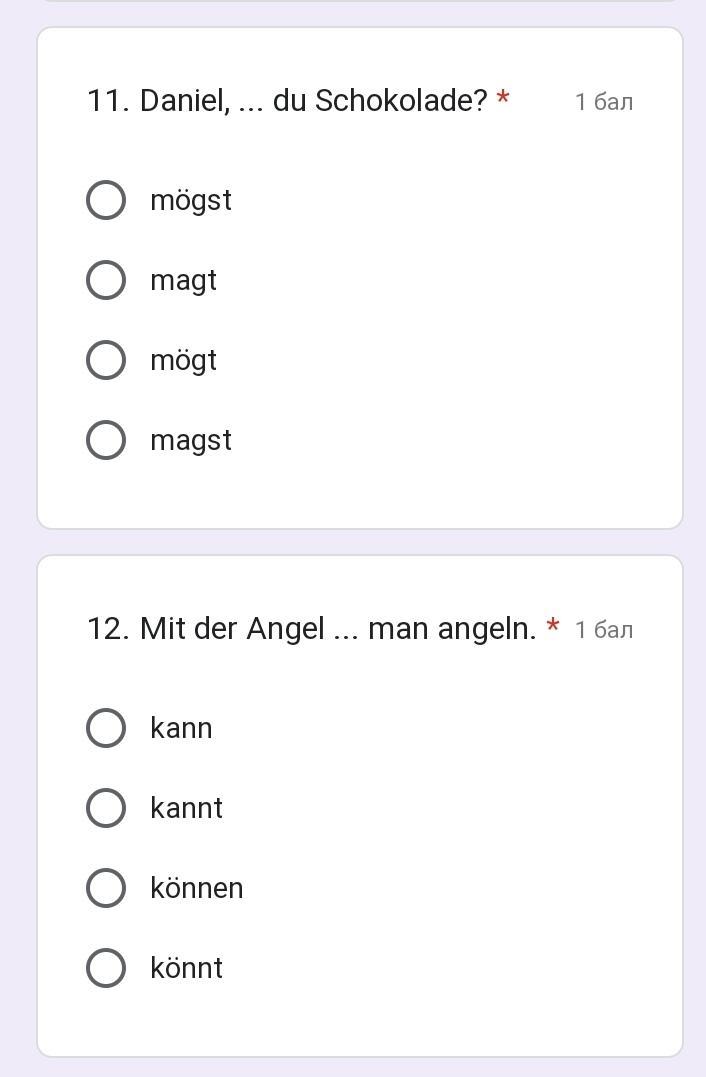Click the 'magst' answer label text
This screenshot has height=1077, width=706.
(x=191, y=440)
